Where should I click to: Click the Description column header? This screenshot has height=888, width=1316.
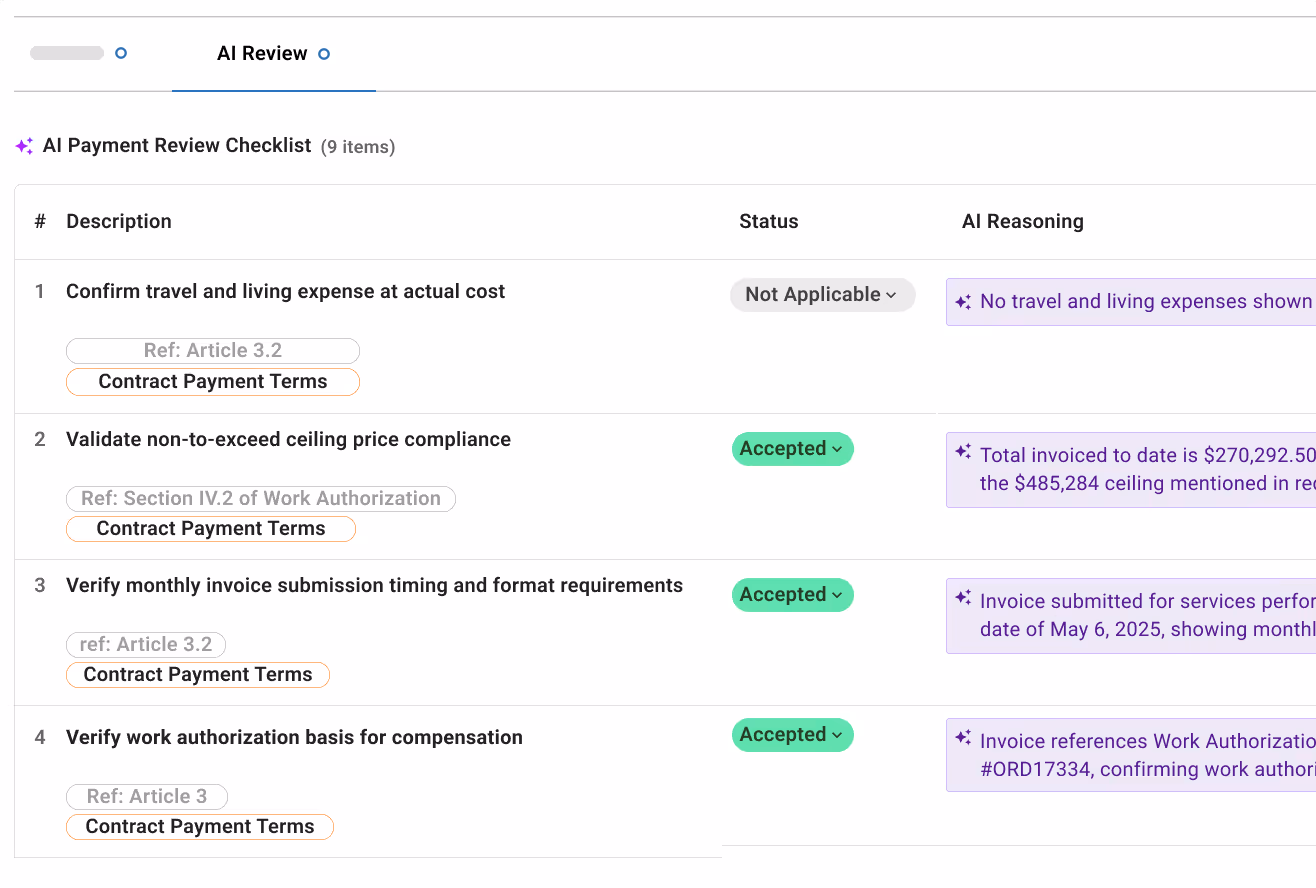tap(119, 222)
